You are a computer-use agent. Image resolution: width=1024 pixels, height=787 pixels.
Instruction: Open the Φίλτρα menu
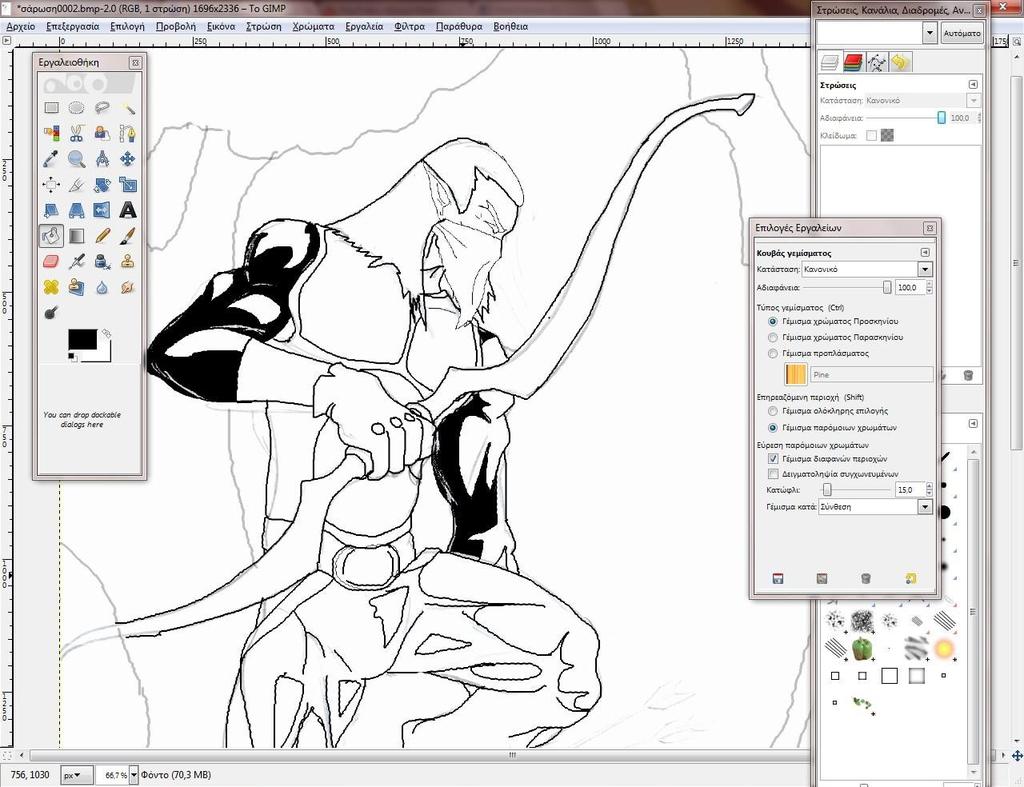(x=409, y=27)
